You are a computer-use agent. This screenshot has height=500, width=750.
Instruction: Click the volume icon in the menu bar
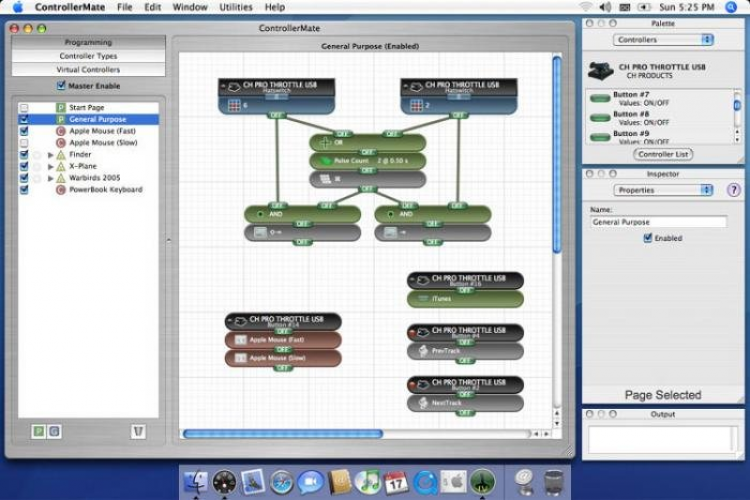click(x=605, y=7)
